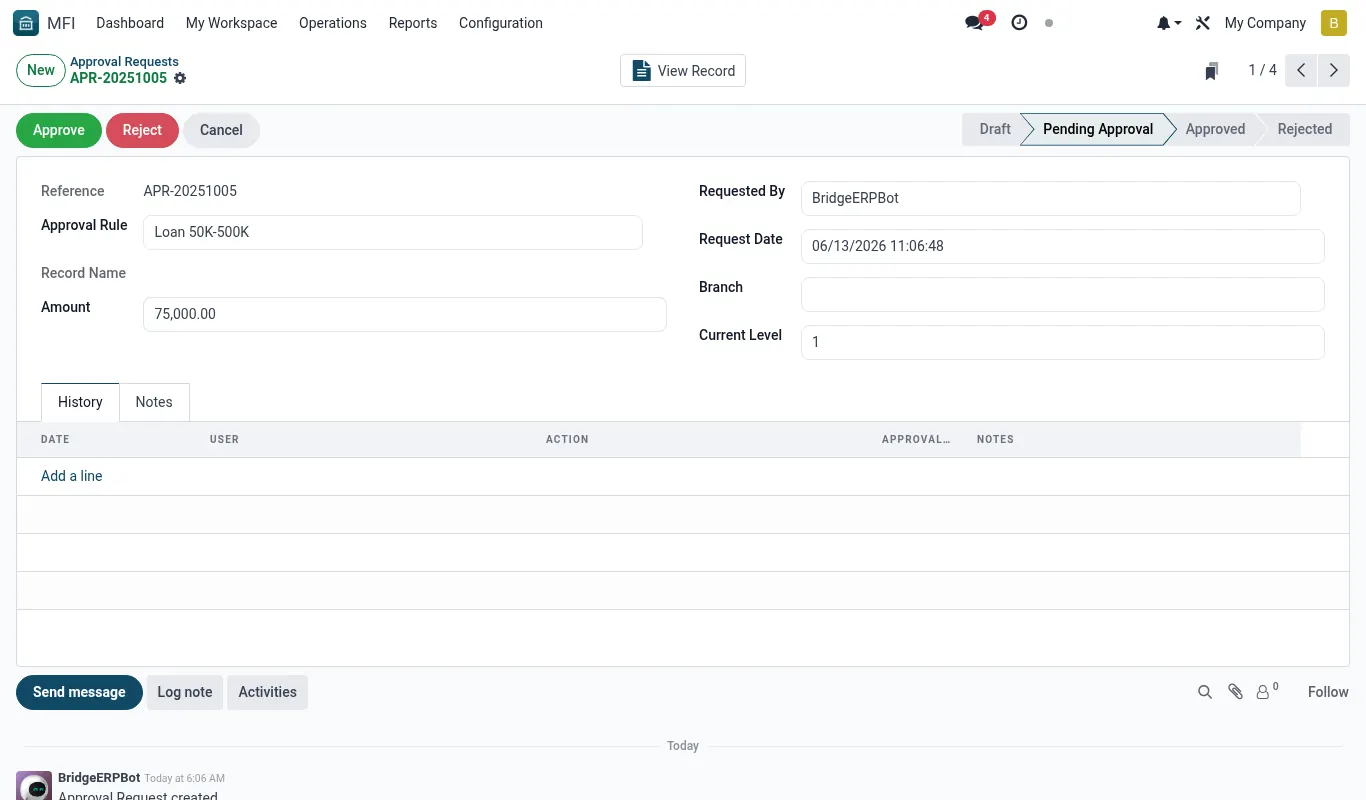
Task: Go to next record arrow
Action: pos(1333,71)
